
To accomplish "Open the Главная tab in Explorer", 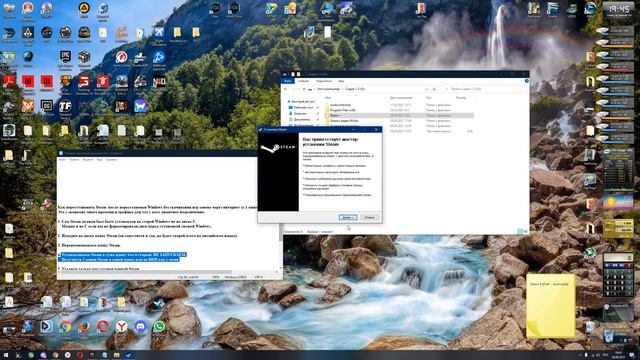I will 303,81.
